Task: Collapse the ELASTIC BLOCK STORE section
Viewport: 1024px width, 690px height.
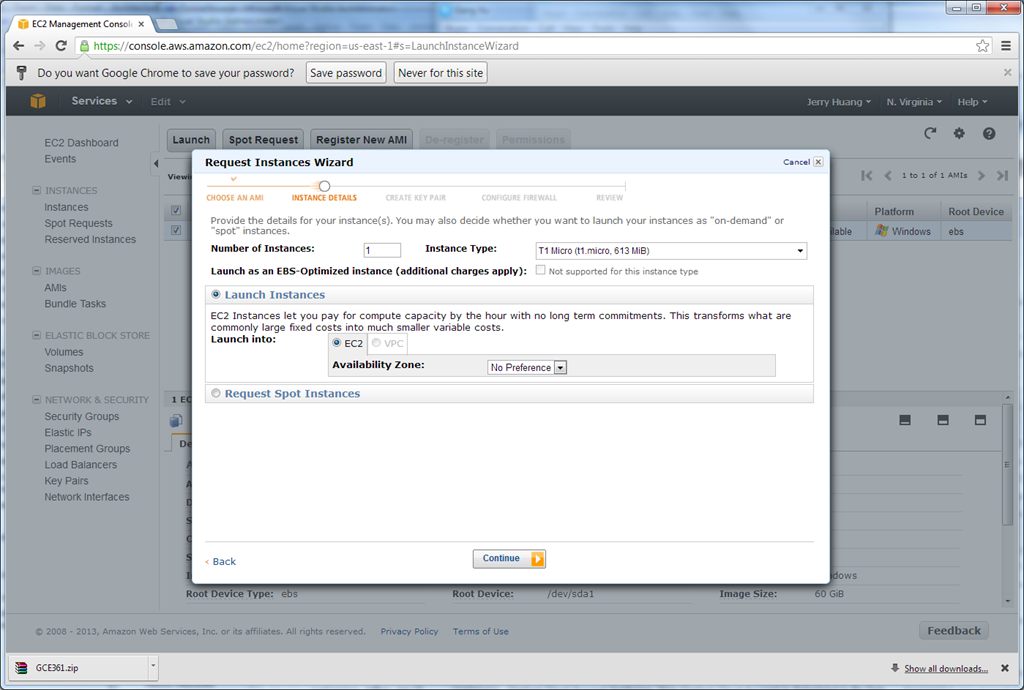Action: (37, 335)
